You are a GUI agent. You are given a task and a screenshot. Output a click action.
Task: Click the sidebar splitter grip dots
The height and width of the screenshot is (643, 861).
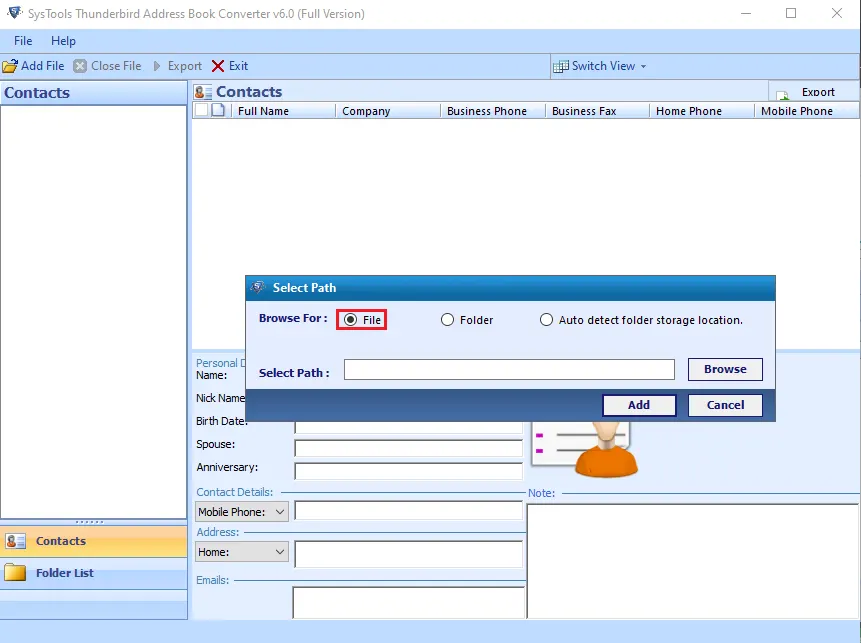[x=90, y=522]
